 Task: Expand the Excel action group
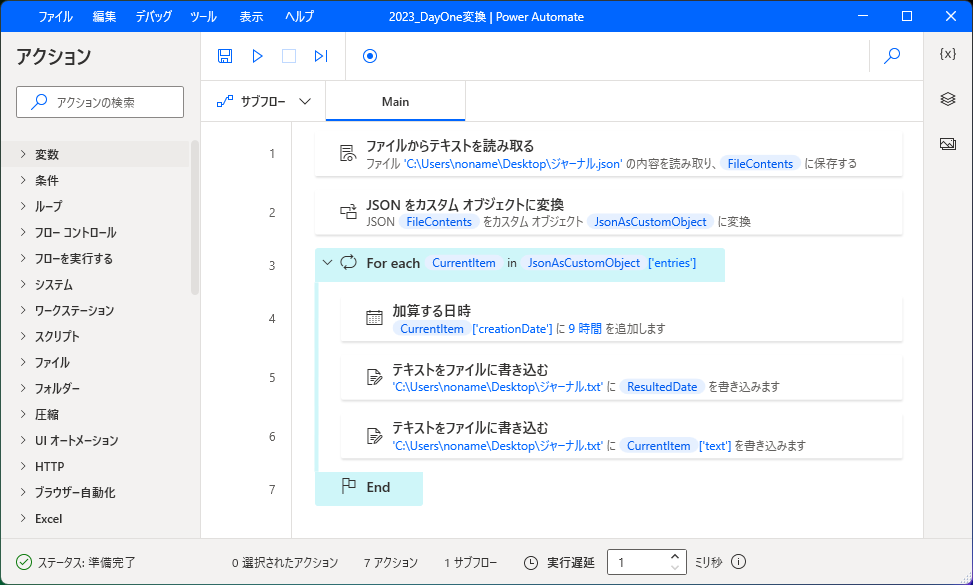[23, 519]
